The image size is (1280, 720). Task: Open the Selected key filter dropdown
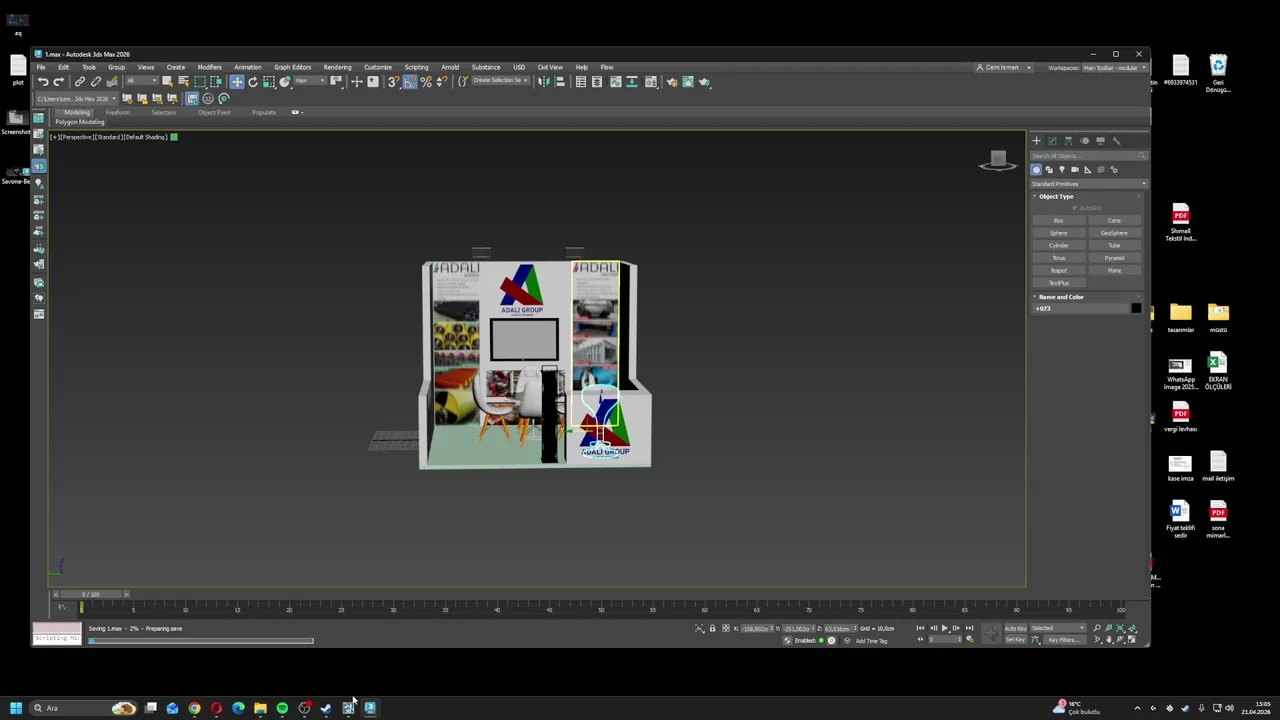coord(1058,628)
